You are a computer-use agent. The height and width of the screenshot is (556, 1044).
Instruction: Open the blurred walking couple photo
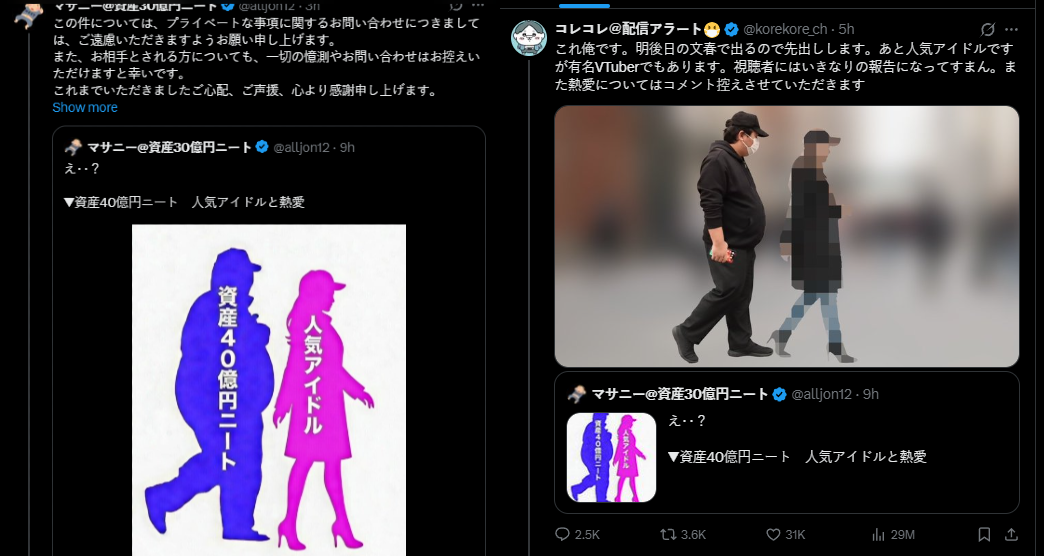pyautogui.click(x=786, y=236)
